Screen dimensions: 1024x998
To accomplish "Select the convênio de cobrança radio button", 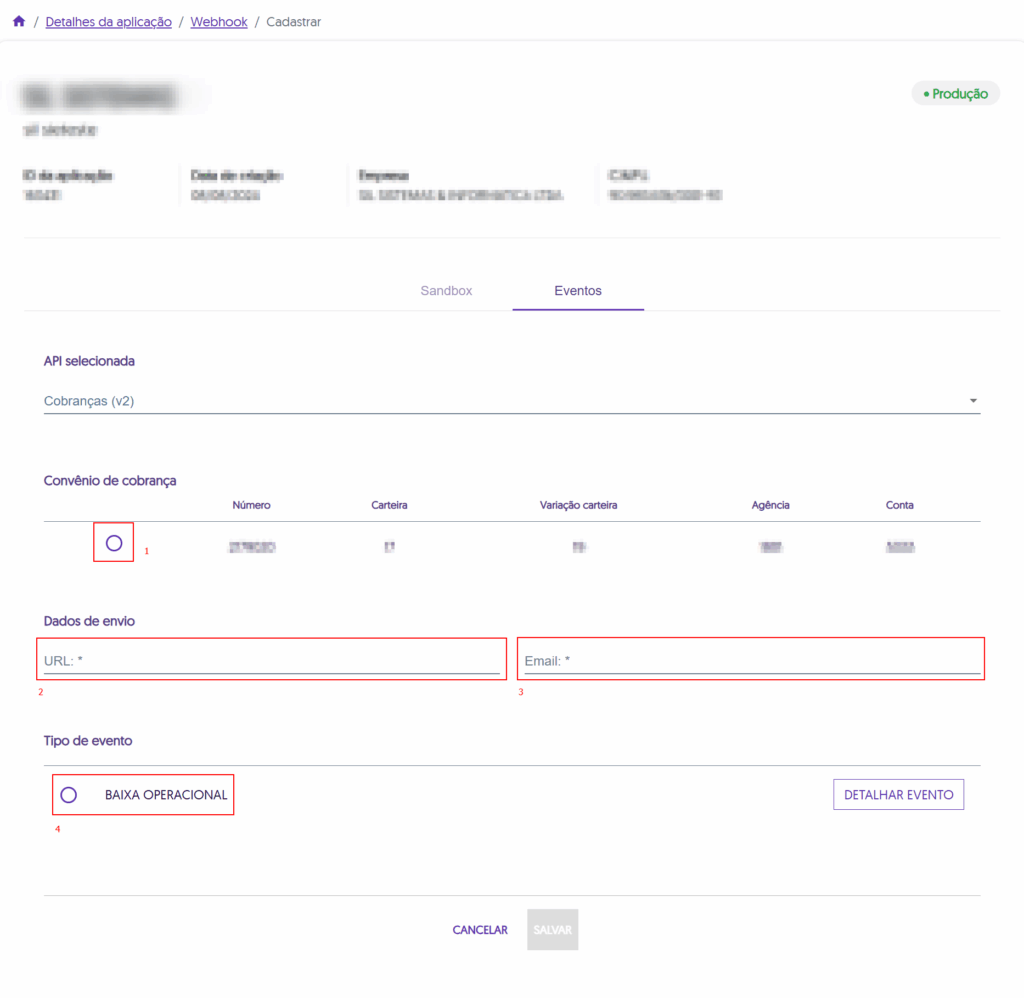I will pos(114,543).
